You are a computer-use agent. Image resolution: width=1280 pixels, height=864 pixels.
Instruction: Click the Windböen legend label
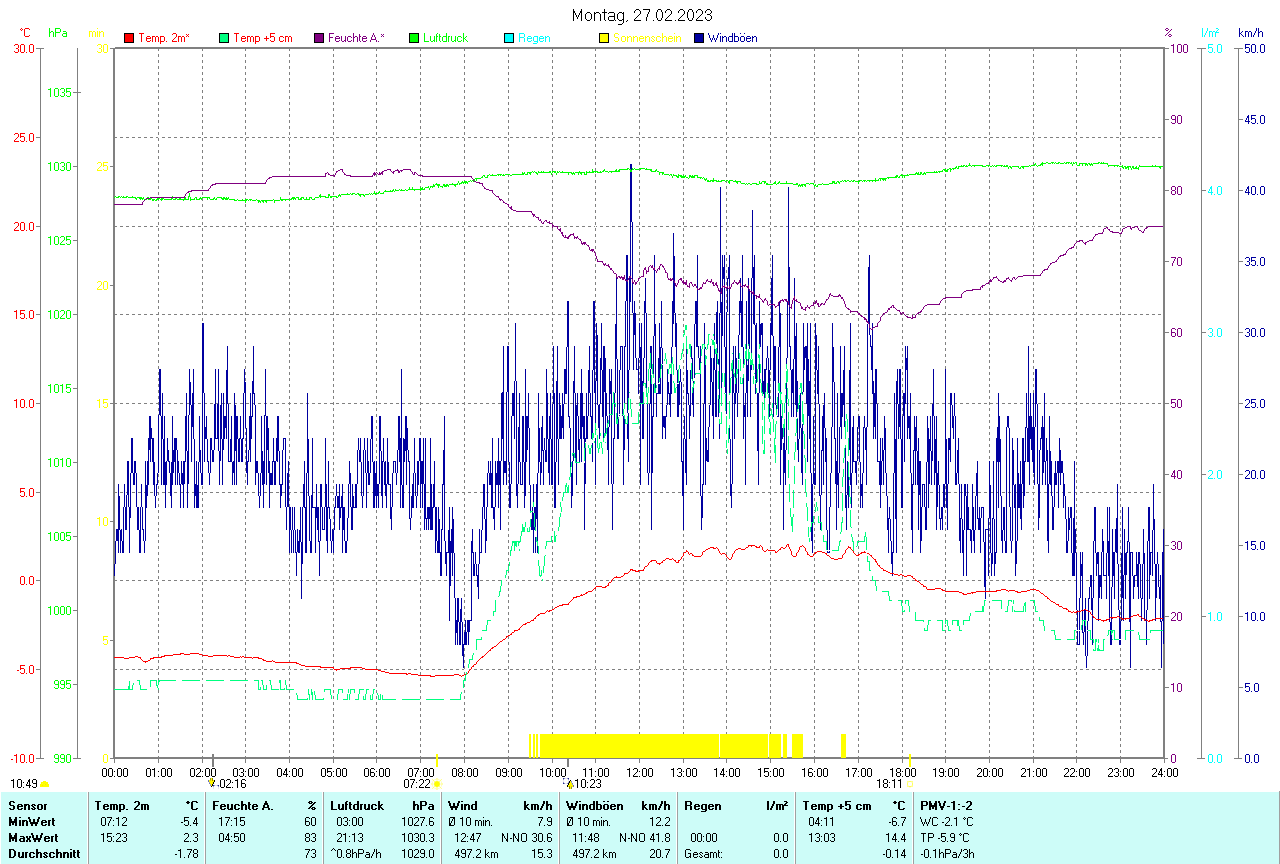pos(732,38)
